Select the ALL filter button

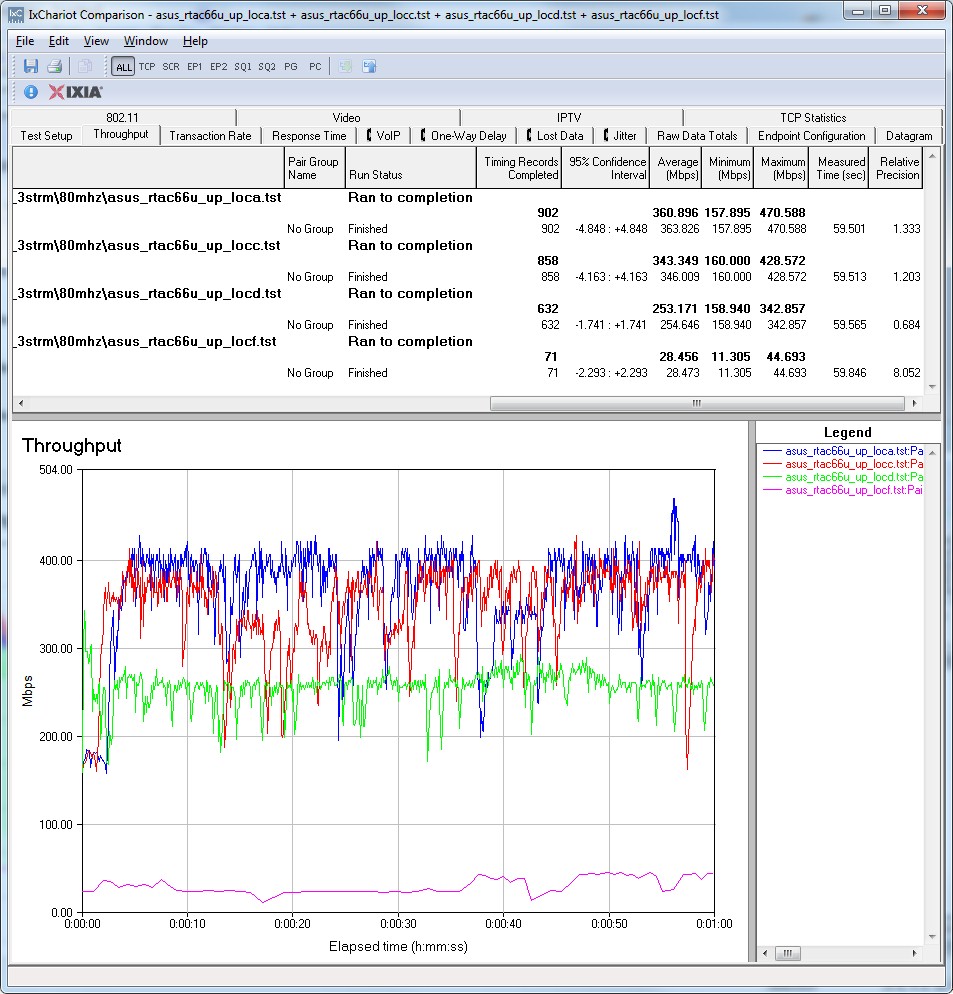(x=123, y=67)
